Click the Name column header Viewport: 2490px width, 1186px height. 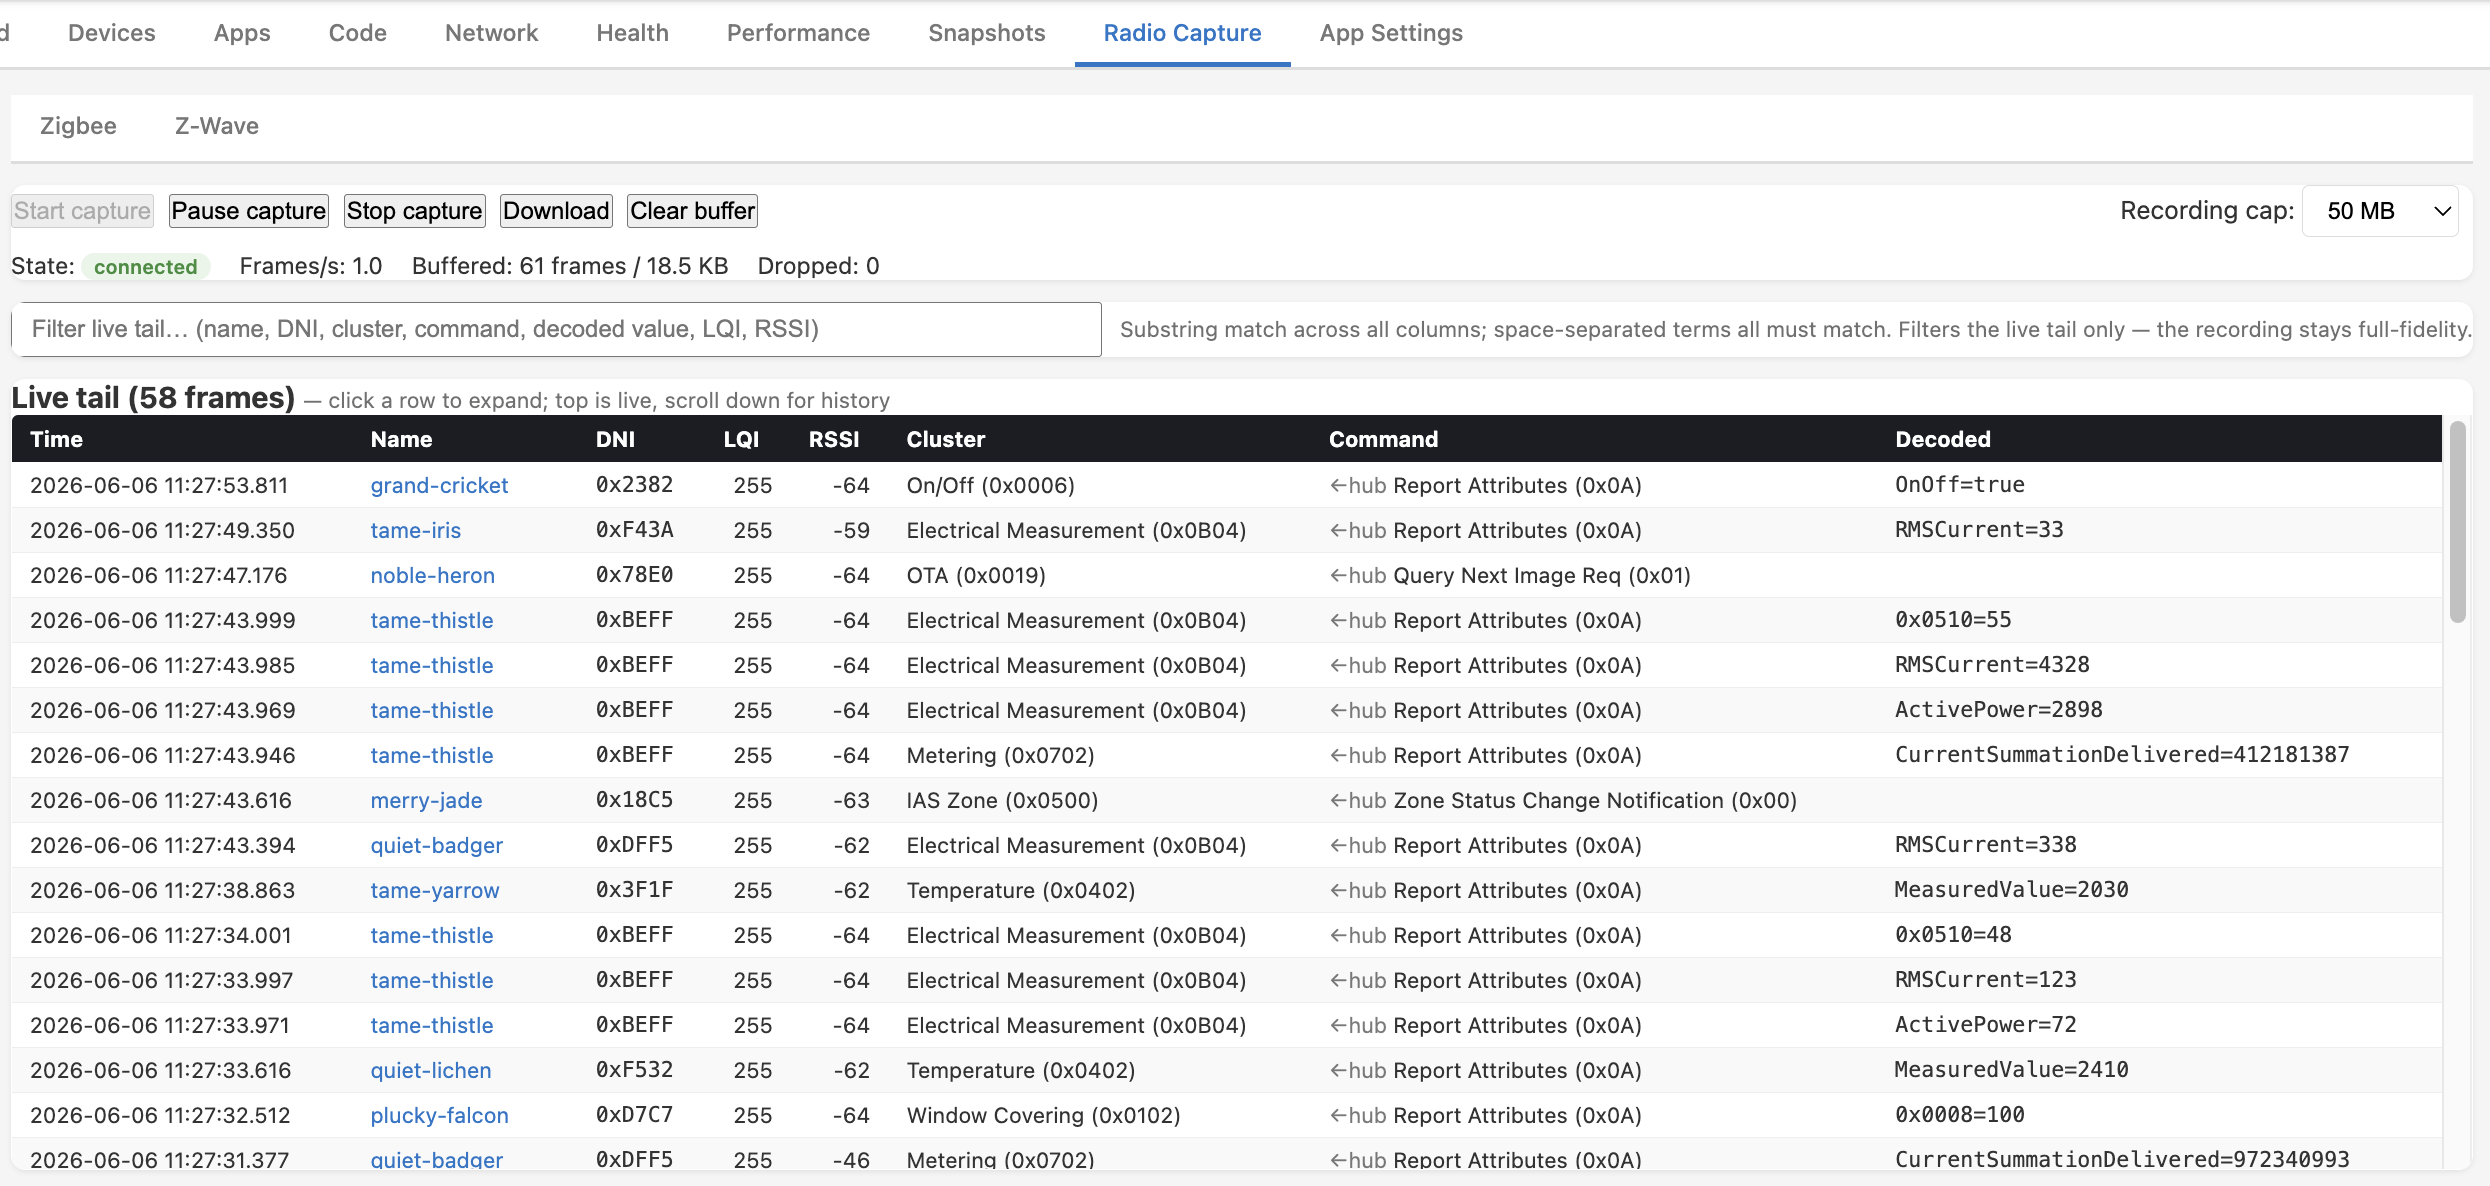point(401,439)
